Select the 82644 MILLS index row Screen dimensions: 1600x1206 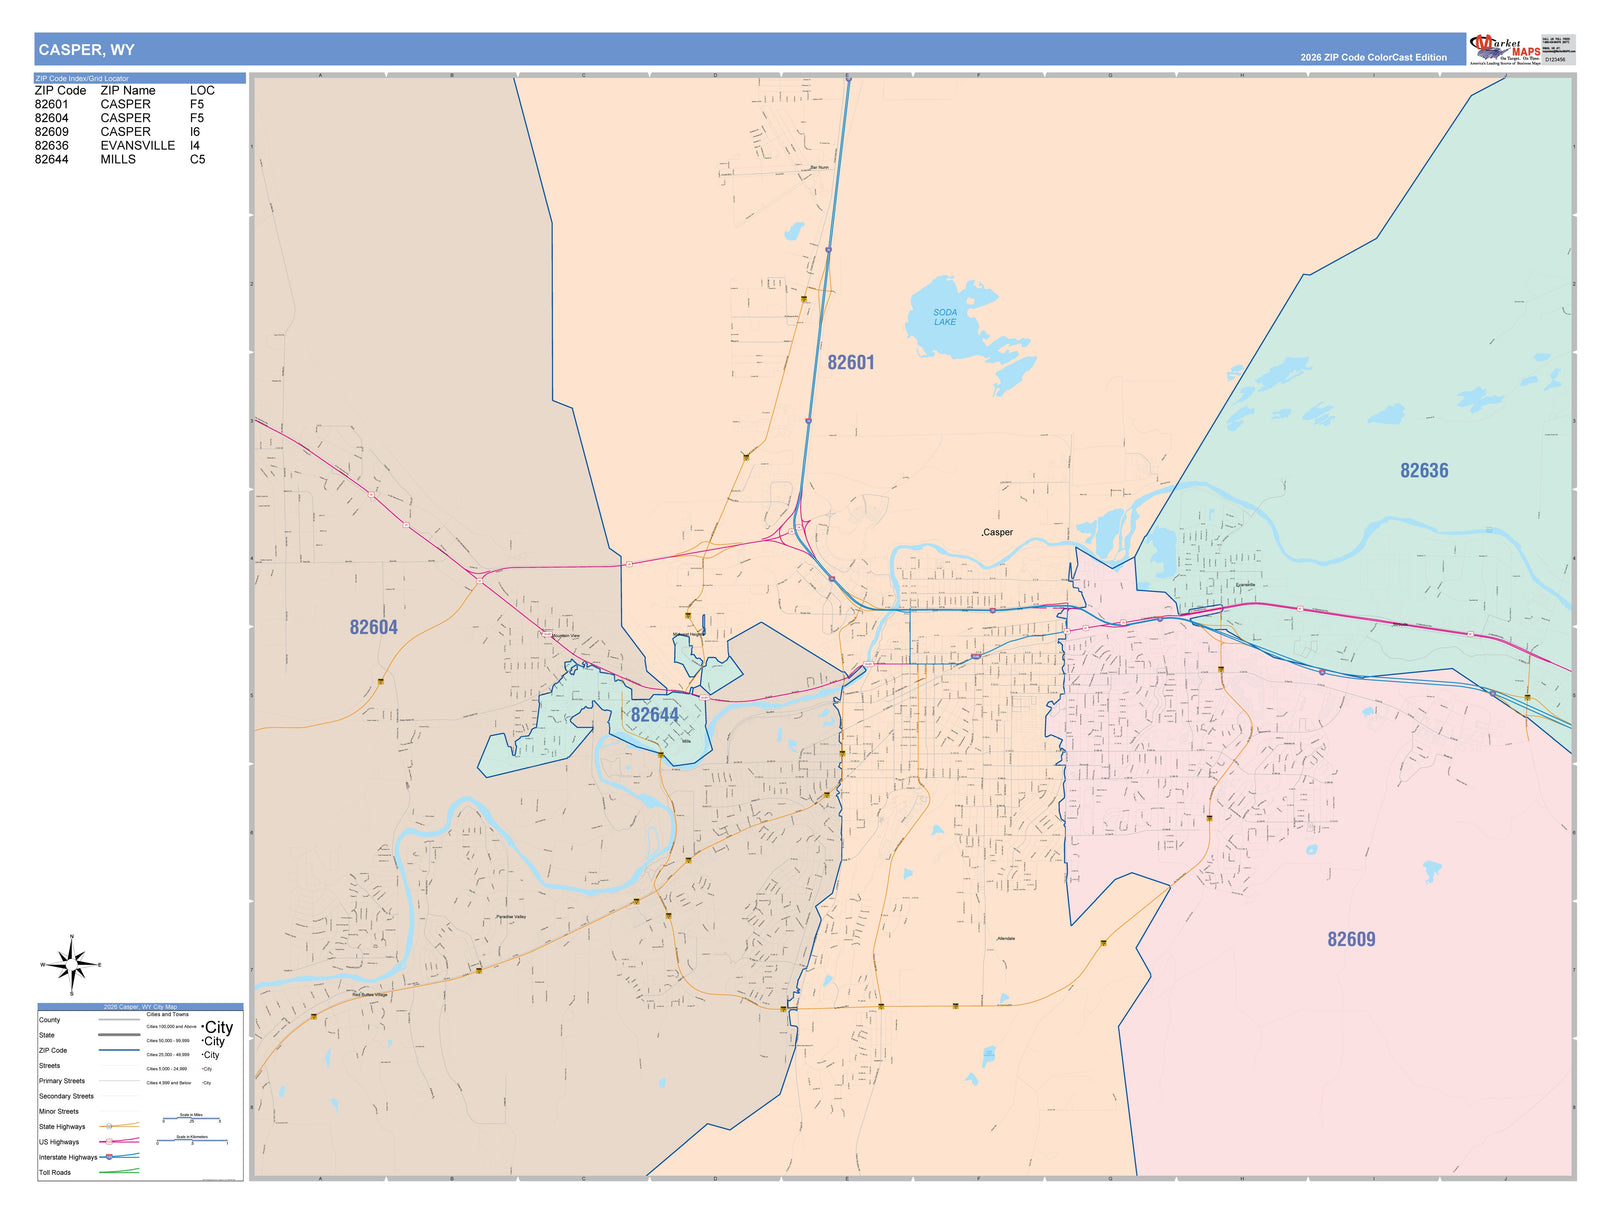pyautogui.click(x=120, y=159)
